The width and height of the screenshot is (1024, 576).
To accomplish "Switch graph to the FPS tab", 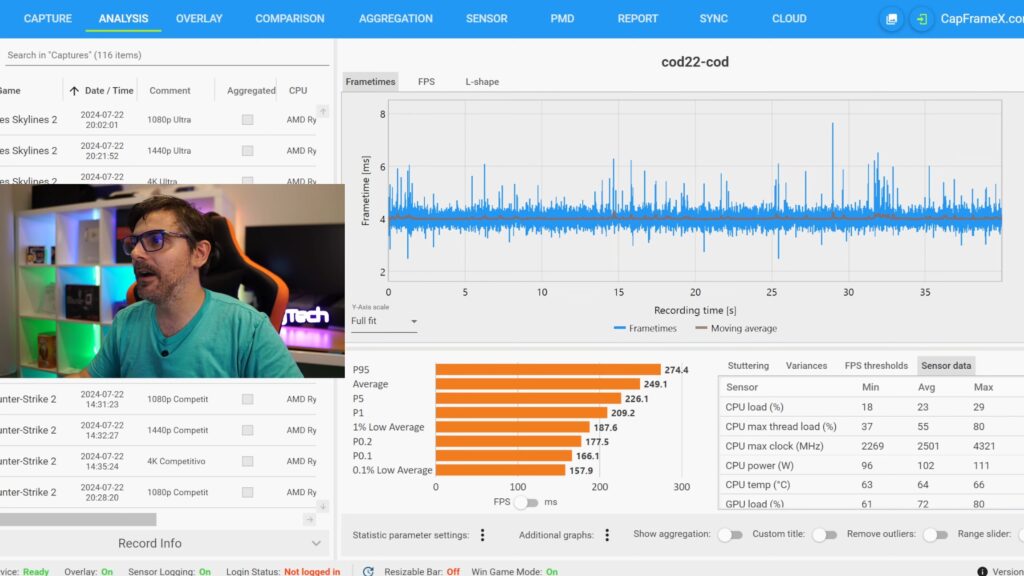I will tap(426, 82).
